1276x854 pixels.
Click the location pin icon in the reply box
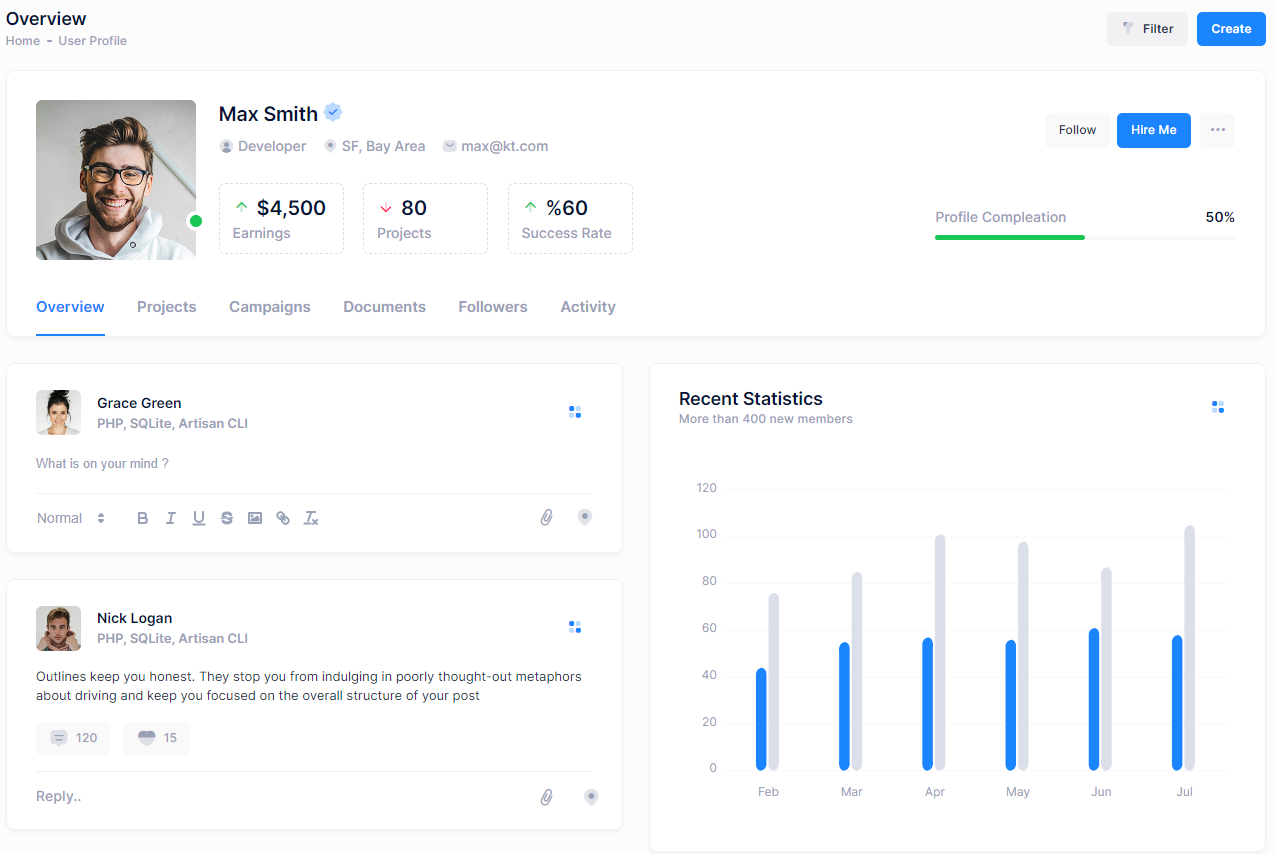591,797
